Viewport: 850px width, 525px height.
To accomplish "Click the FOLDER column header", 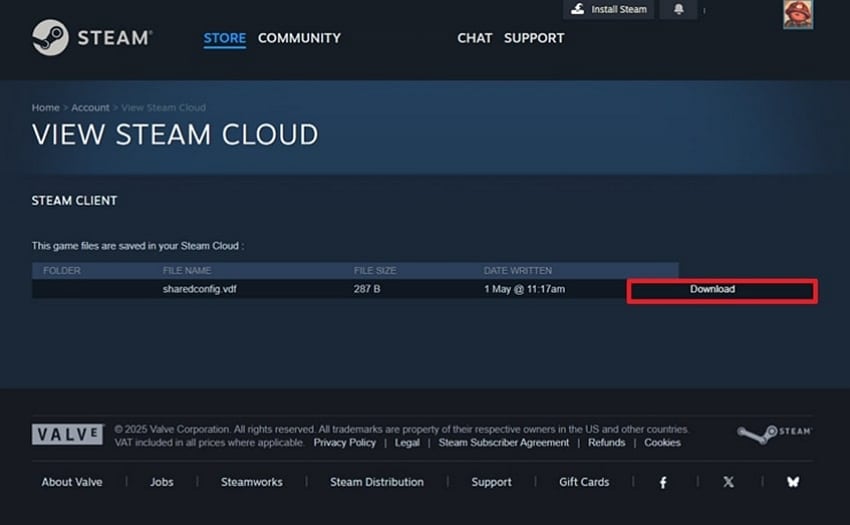I will 62,270.
